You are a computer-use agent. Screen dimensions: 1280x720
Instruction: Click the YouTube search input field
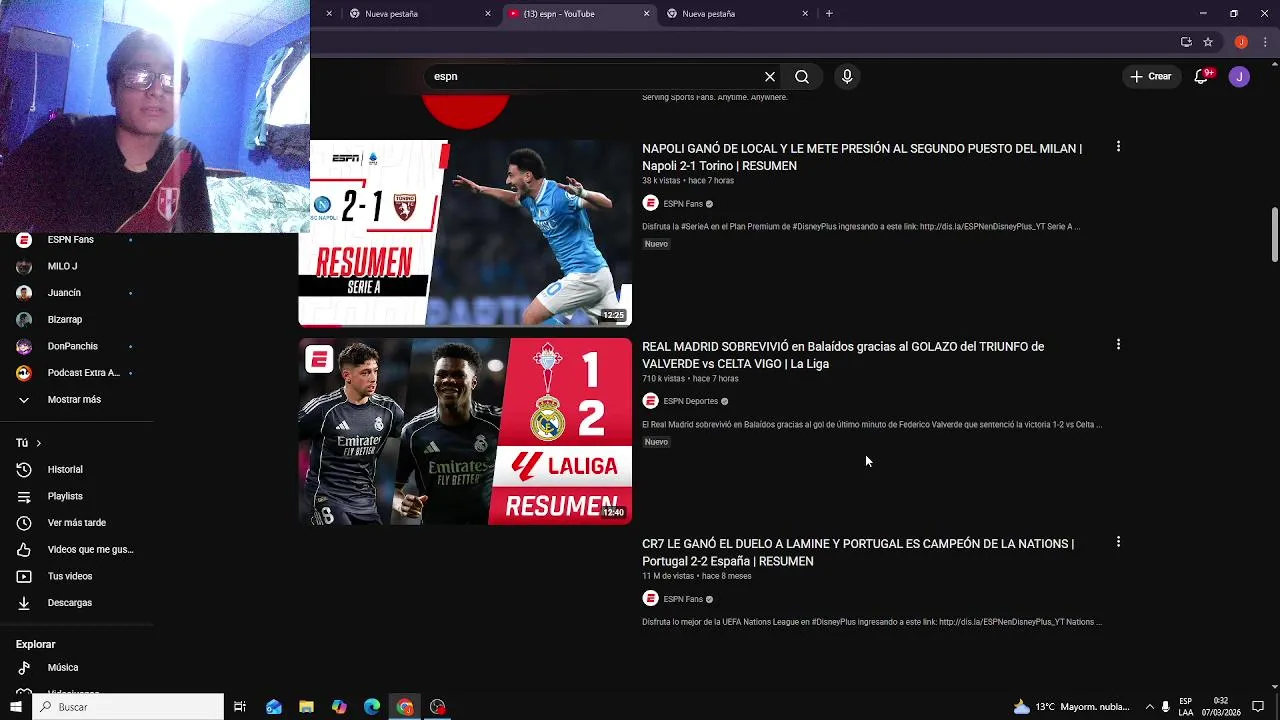595,76
